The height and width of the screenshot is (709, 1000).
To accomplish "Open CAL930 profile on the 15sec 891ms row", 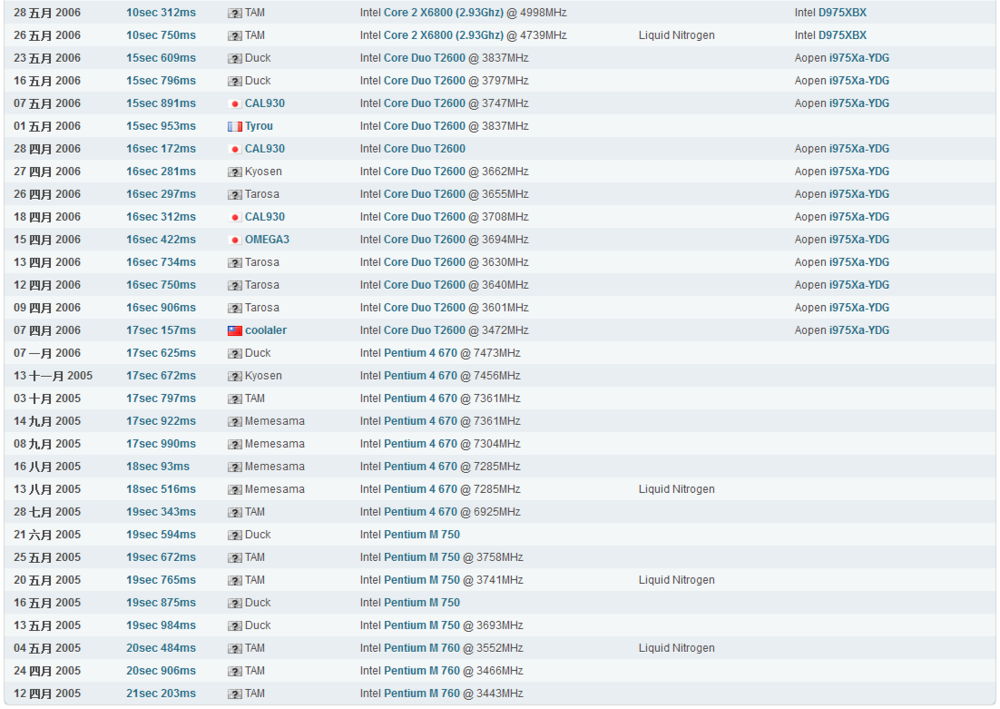I will tap(265, 103).
